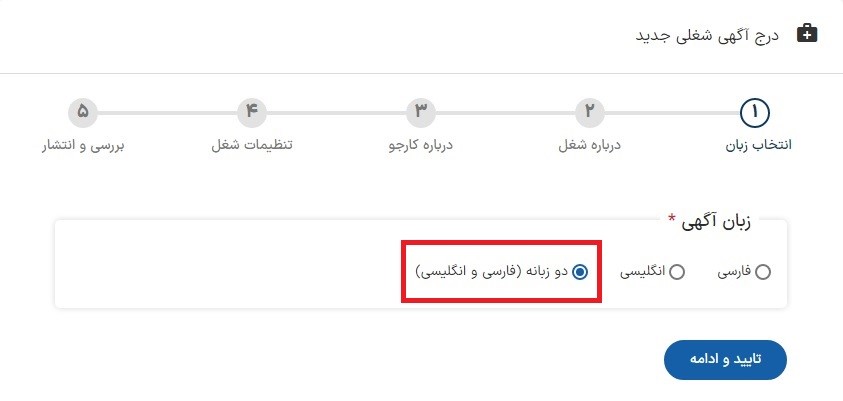Open تنظیمات شغل step label

(252, 146)
